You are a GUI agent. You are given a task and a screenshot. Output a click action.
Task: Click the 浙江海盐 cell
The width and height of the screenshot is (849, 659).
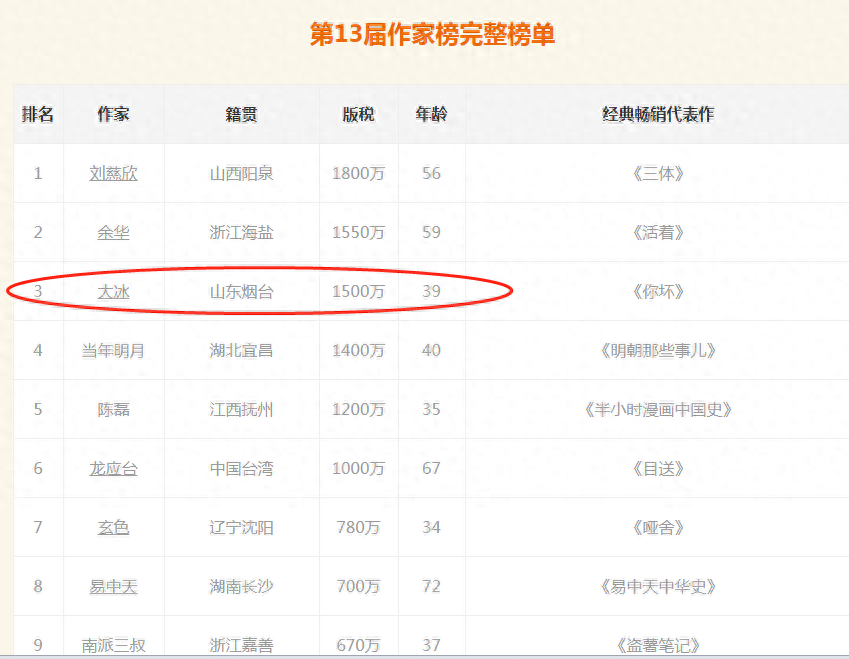point(241,232)
